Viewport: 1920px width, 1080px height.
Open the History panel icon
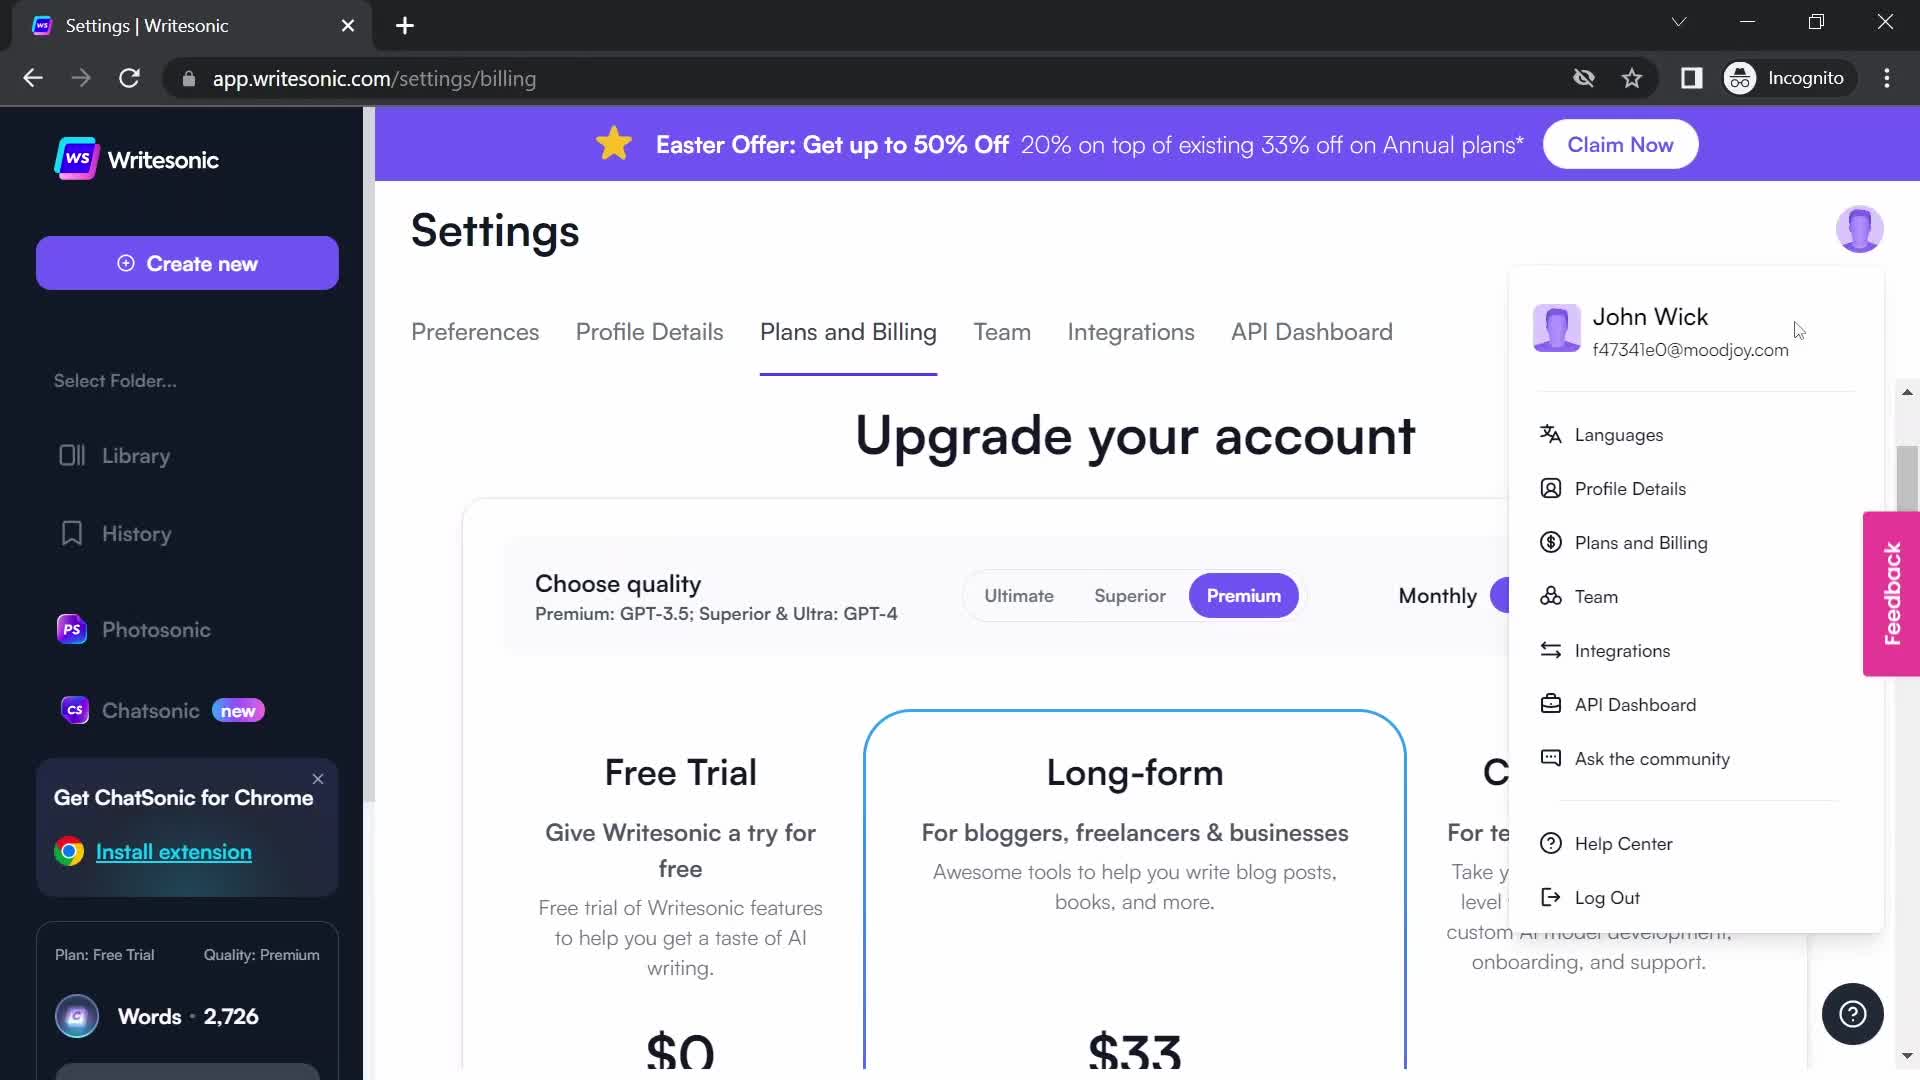point(73,533)
